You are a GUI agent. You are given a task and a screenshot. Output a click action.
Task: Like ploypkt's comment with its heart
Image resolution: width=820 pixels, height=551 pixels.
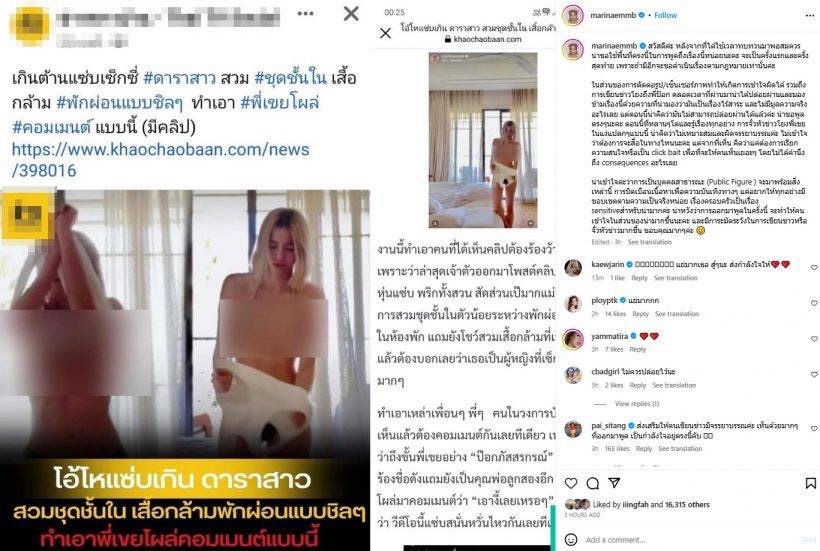point(814,303)
